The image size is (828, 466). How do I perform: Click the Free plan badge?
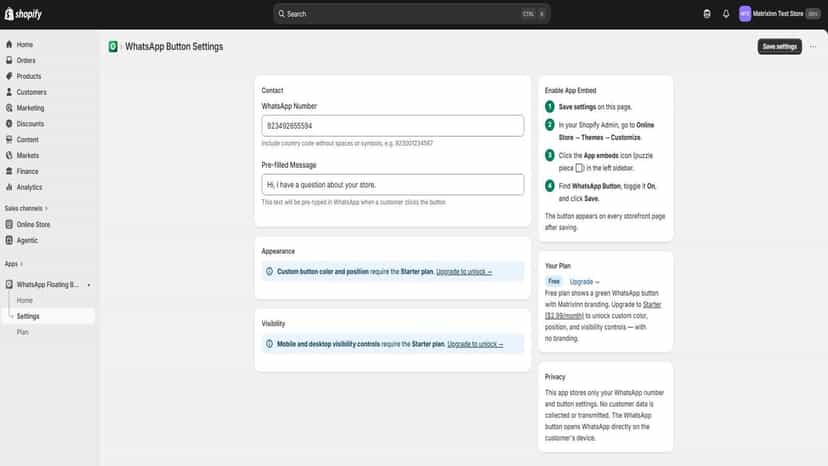click(553, 282)
